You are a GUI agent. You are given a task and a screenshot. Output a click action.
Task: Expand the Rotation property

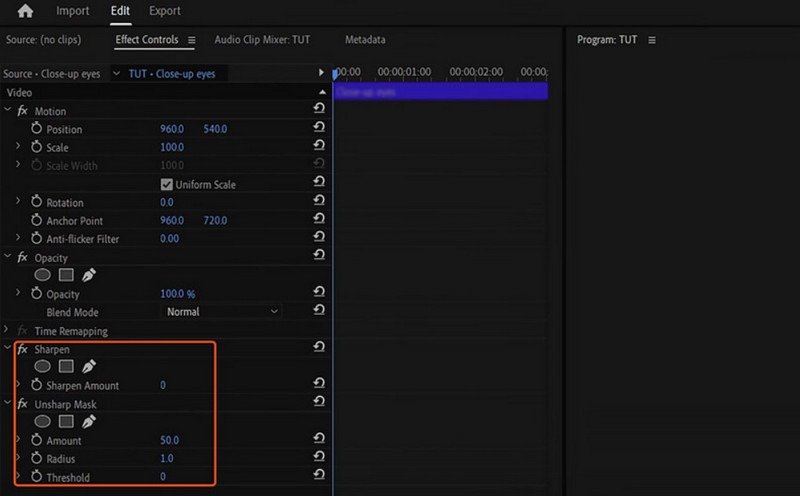pyautogui.click(x=17, y=203)
